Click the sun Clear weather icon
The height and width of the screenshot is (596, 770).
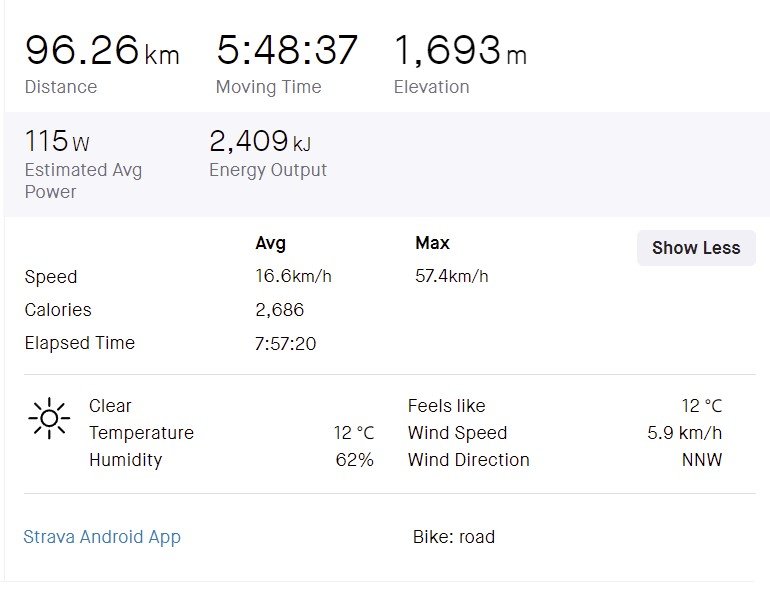pyautogui.click(x=49, y=418)
